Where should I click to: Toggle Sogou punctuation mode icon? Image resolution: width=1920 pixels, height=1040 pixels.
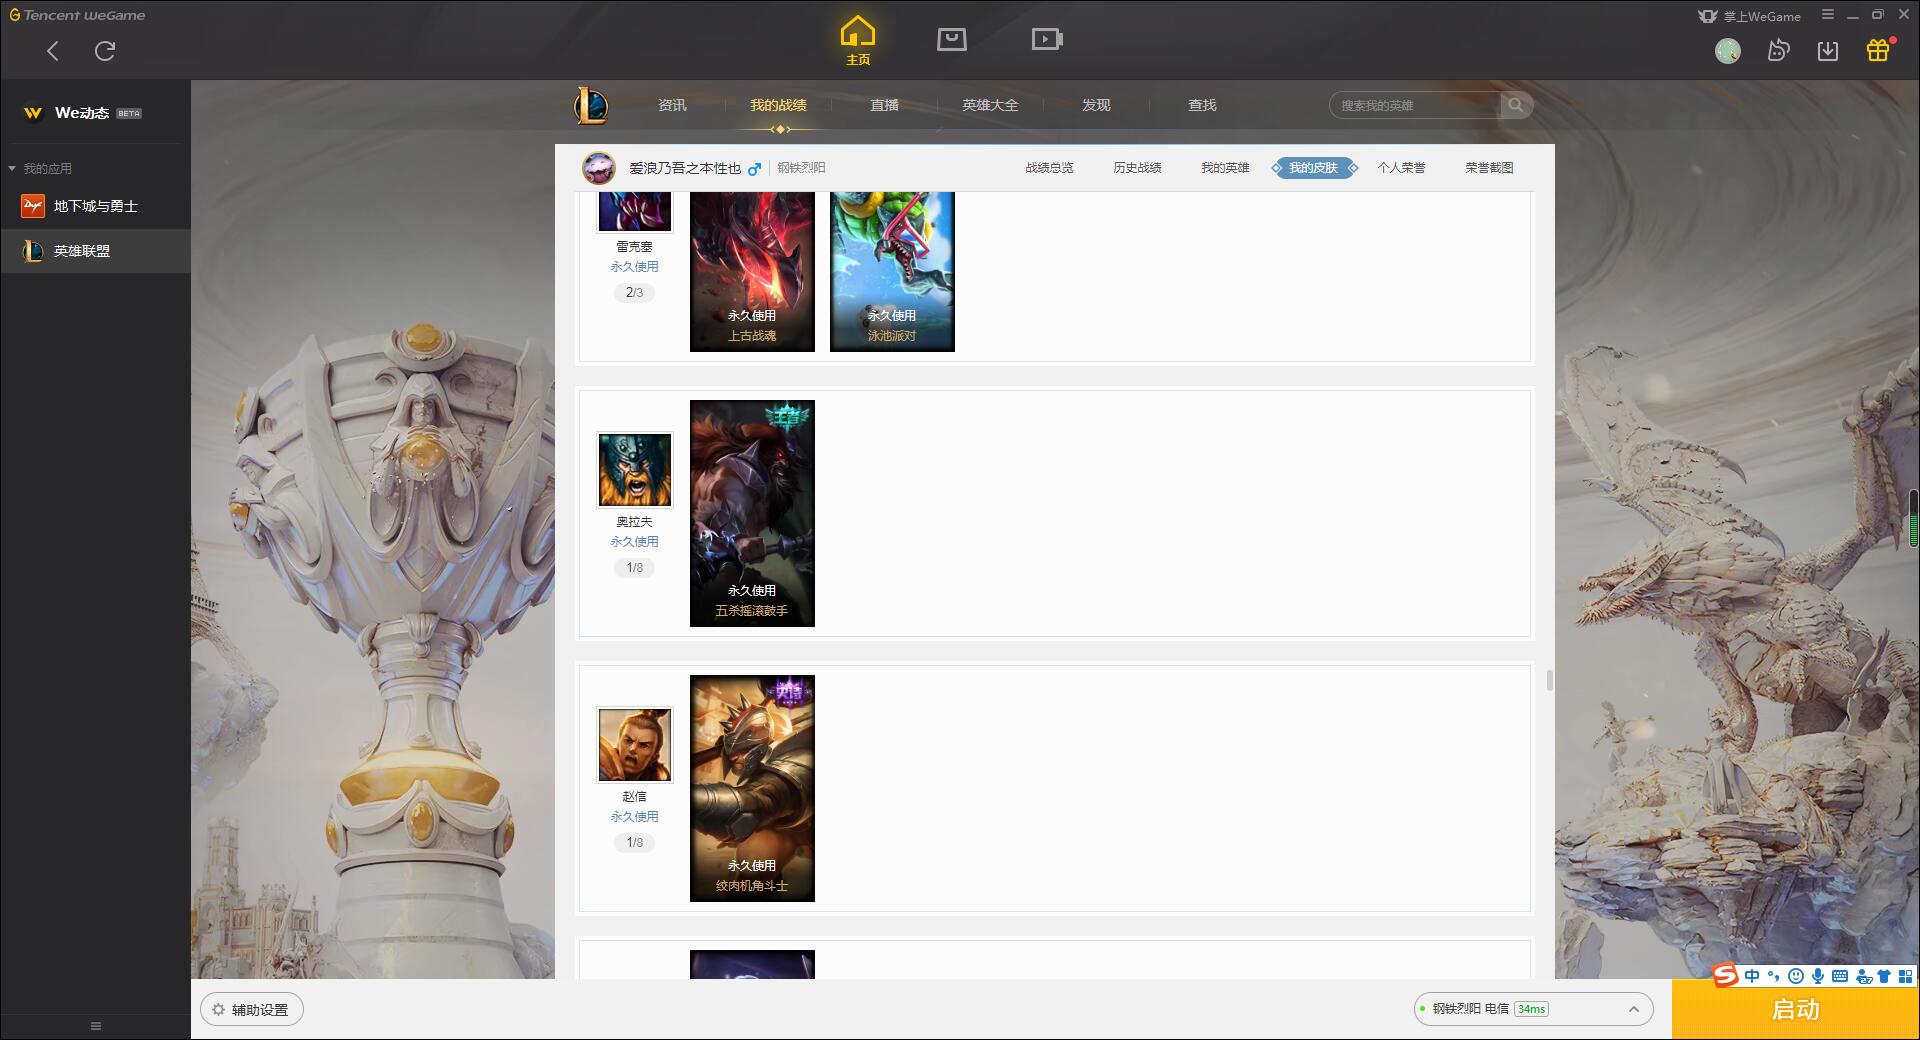coord(1774,976)
